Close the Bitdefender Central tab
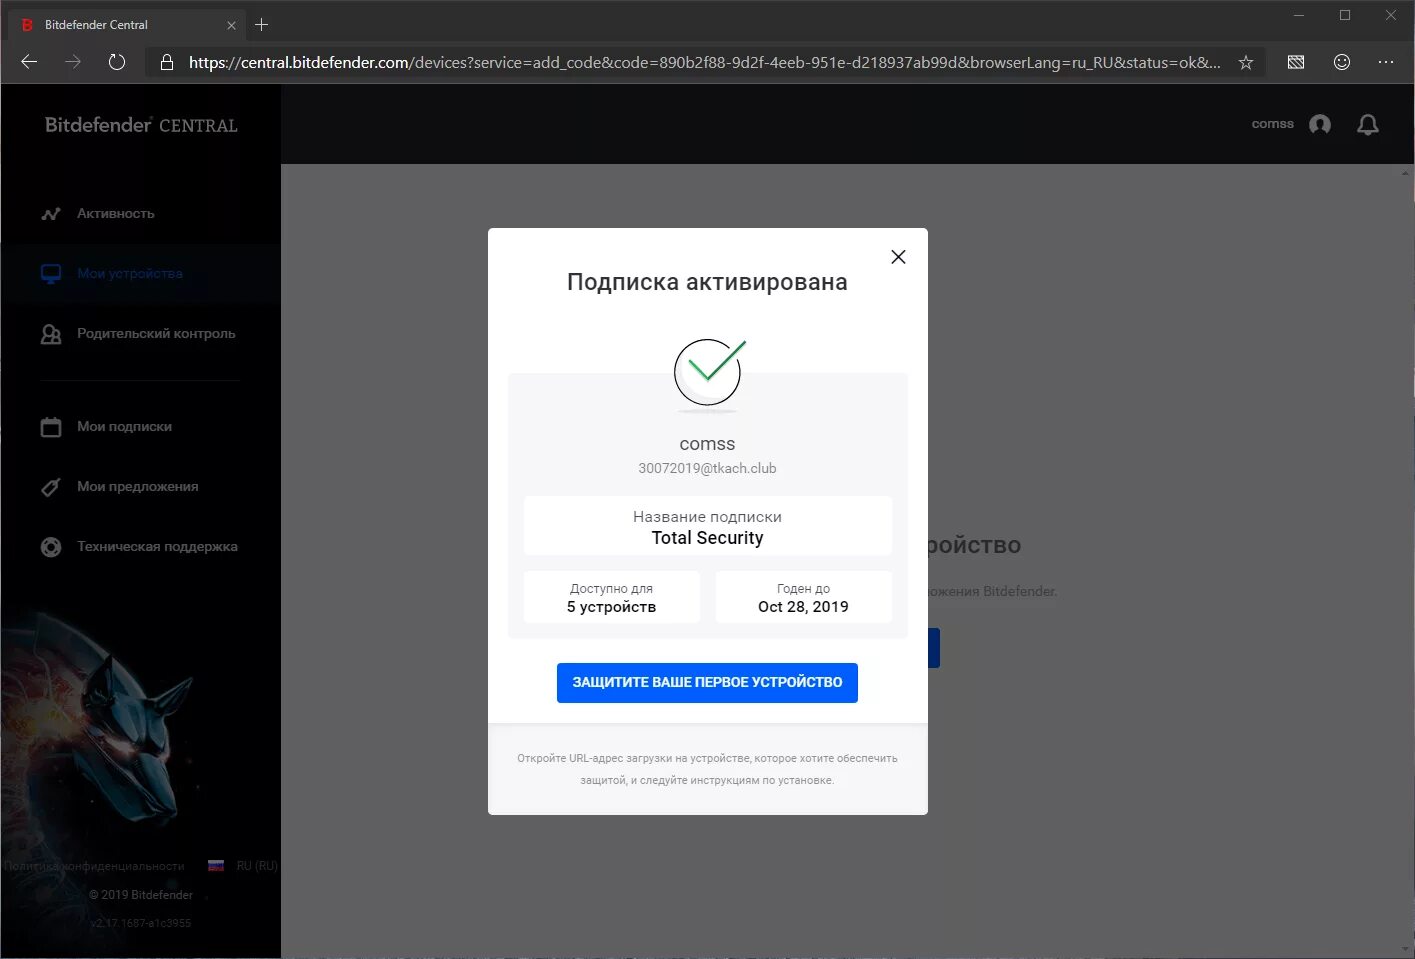1415x959 pixels. [x=231, y=25]
